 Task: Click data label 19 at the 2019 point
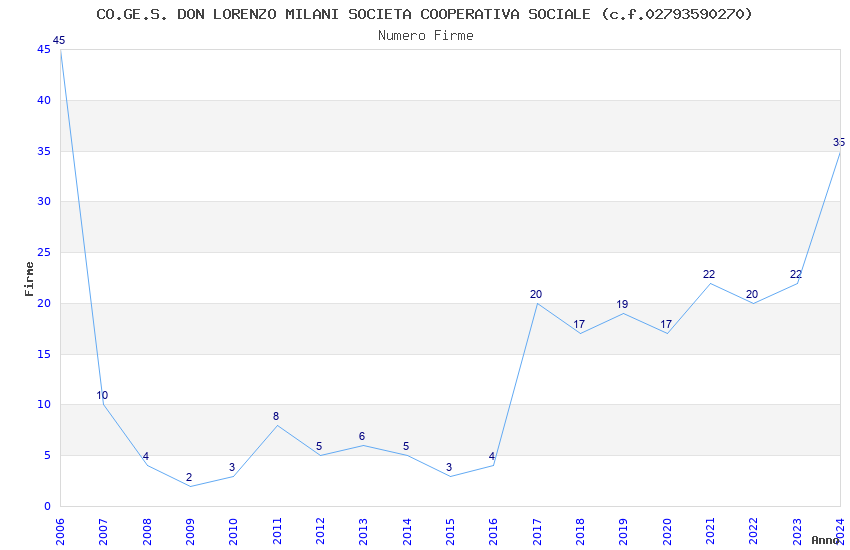pyautogui.click(x=622, y=305)
